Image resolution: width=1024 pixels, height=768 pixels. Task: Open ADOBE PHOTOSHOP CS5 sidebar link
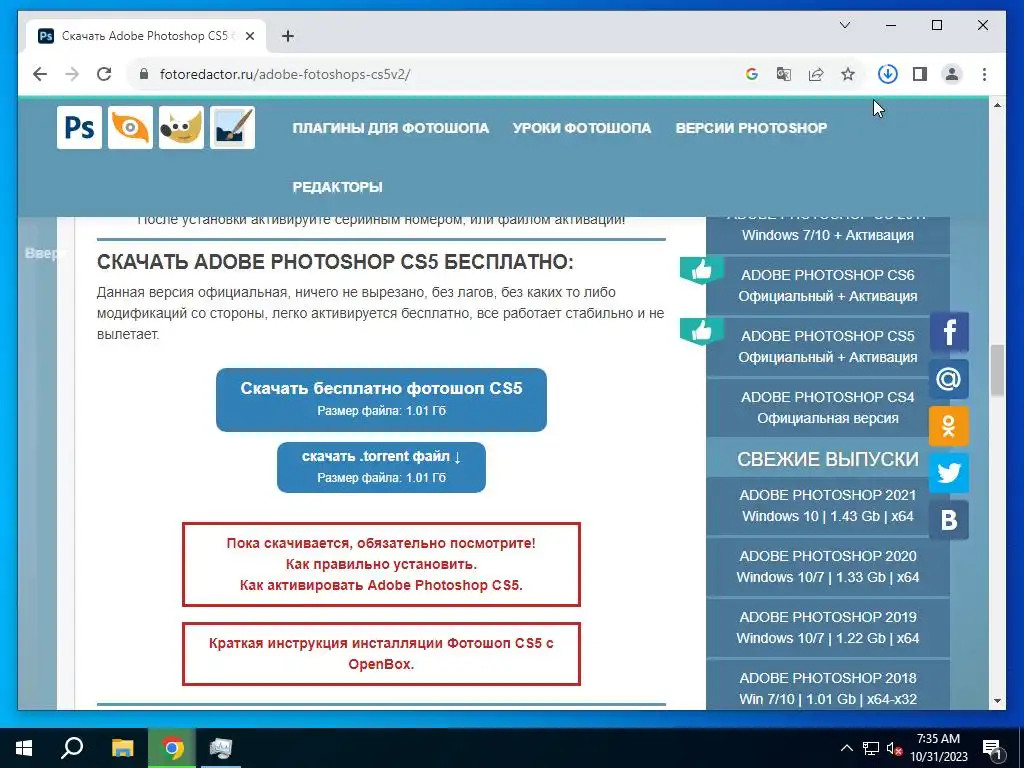coord(827,346)
